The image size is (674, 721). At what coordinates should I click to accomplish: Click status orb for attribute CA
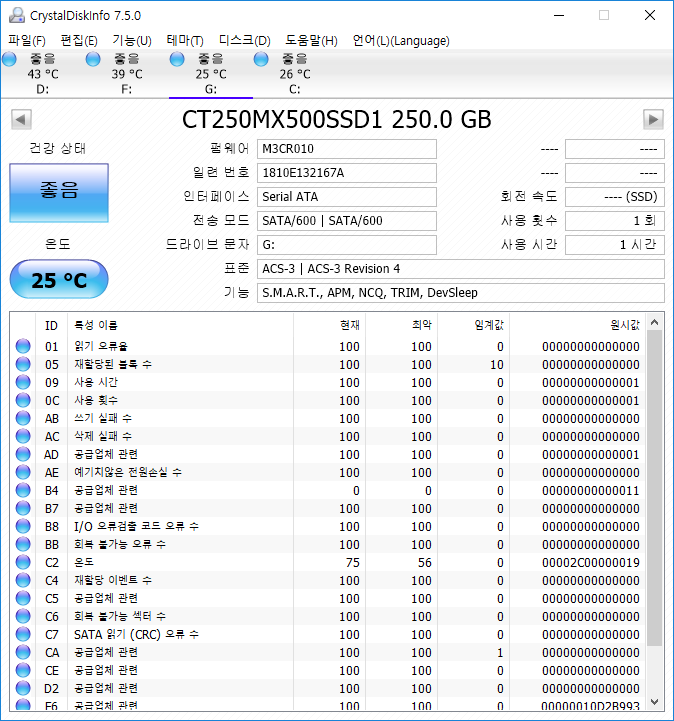(x=23, y=652)
